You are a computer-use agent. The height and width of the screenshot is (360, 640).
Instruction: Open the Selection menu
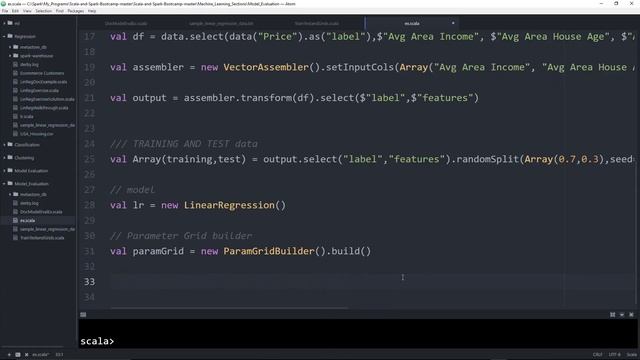coord(43,11)
